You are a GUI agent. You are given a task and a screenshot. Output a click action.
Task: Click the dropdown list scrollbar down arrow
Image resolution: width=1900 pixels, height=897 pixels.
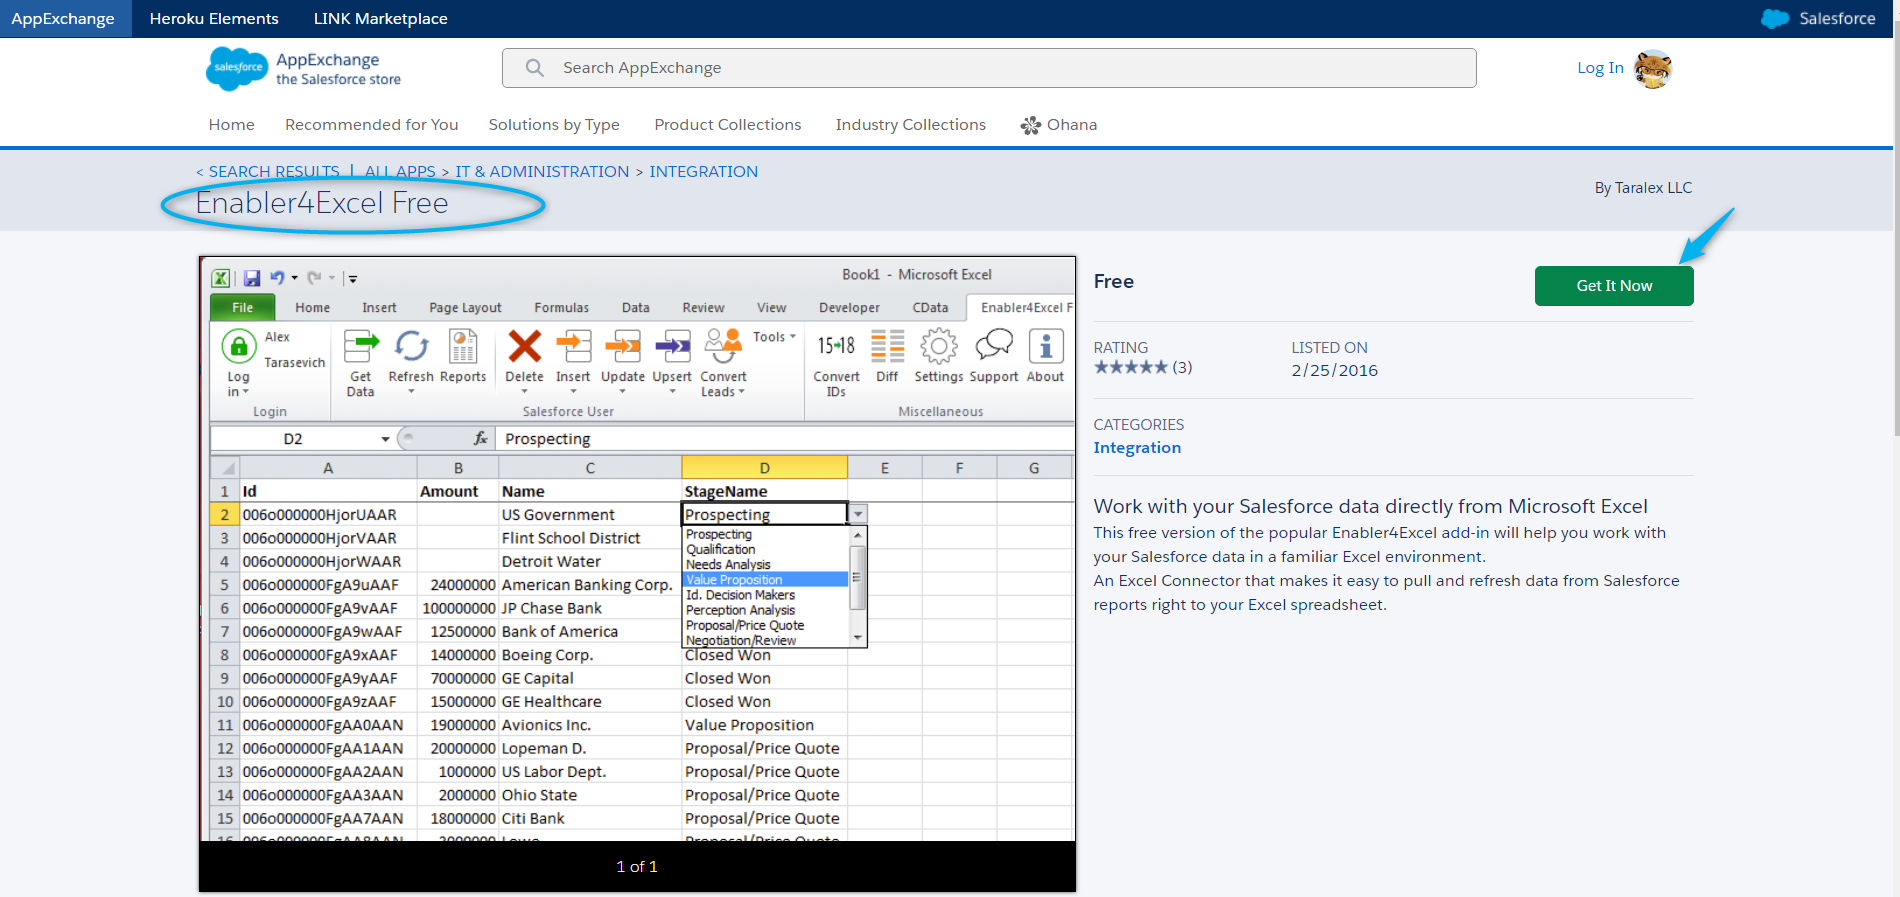857,637
